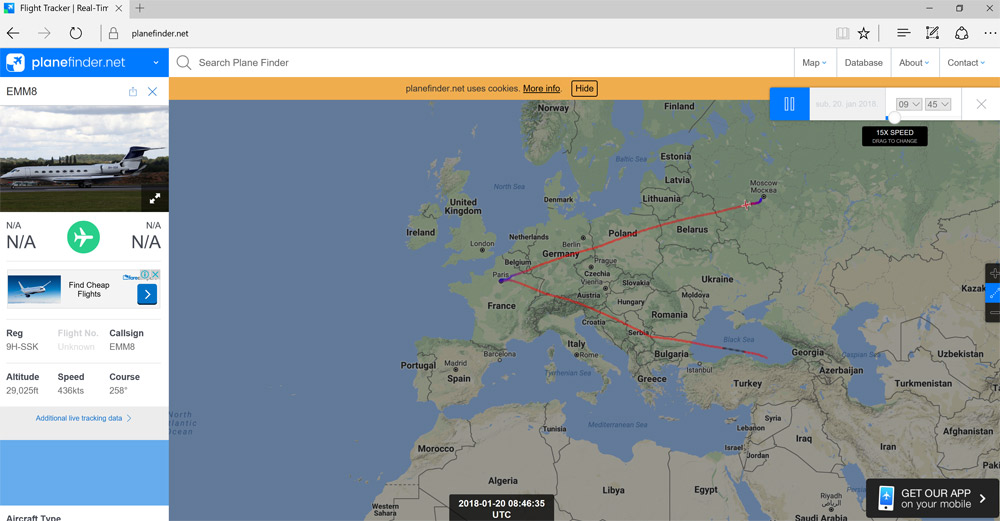Go back in browser
The width and height of the screenshot is (1000, 521).
[13, 33]
